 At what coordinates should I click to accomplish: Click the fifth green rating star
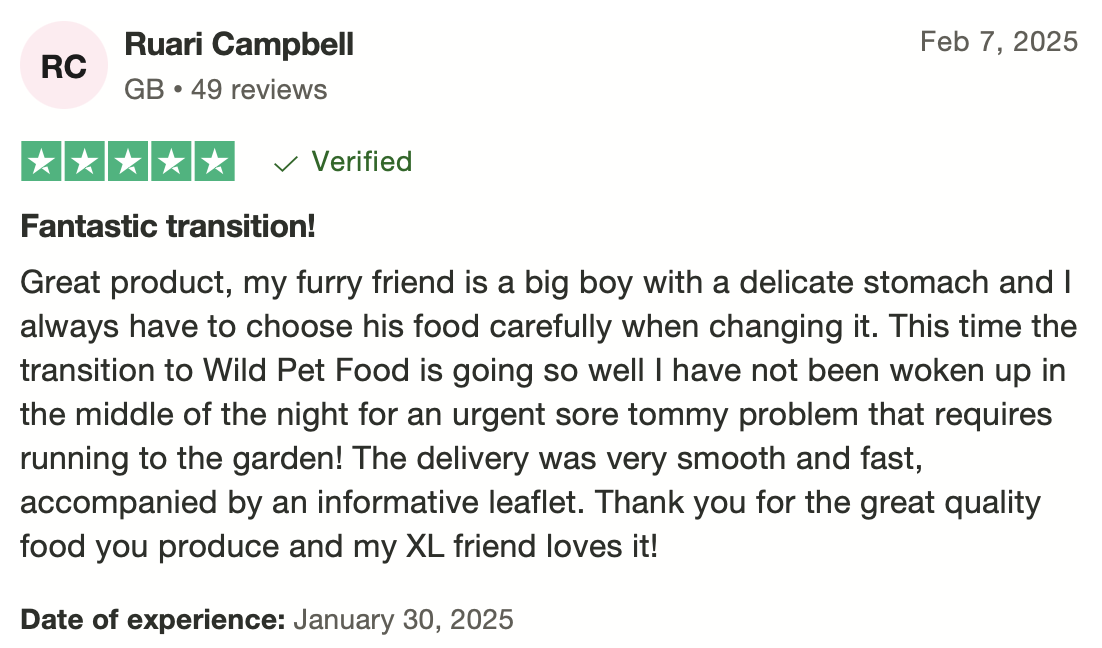point(214,162)
